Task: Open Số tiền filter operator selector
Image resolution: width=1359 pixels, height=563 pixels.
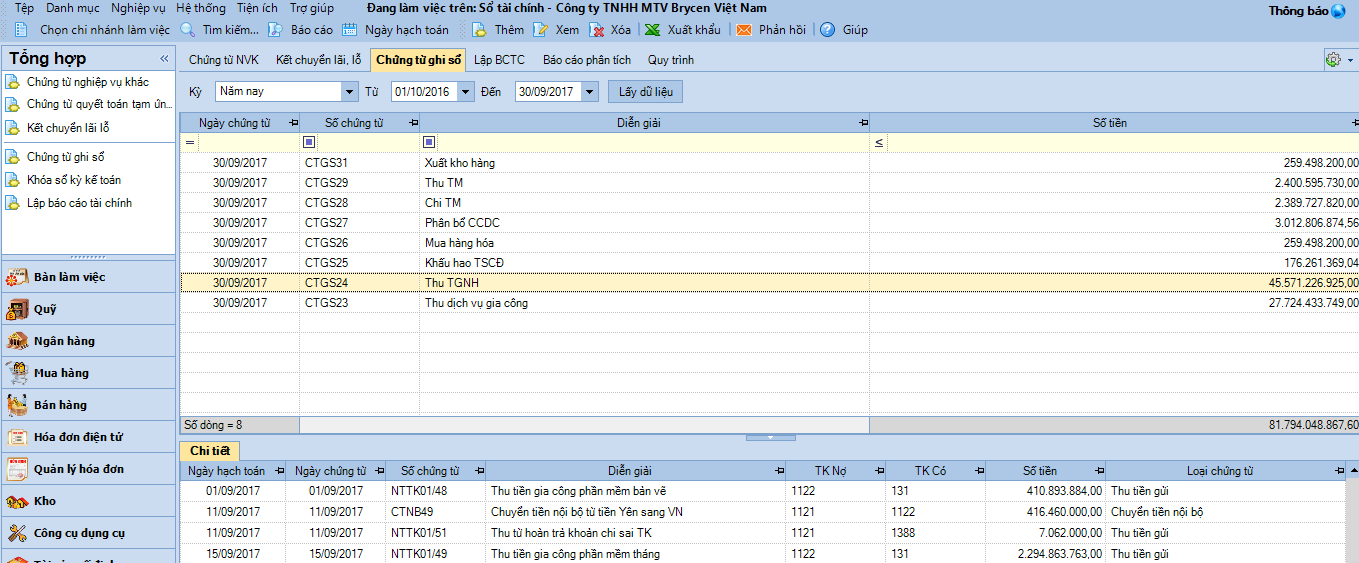Action: 879,143
